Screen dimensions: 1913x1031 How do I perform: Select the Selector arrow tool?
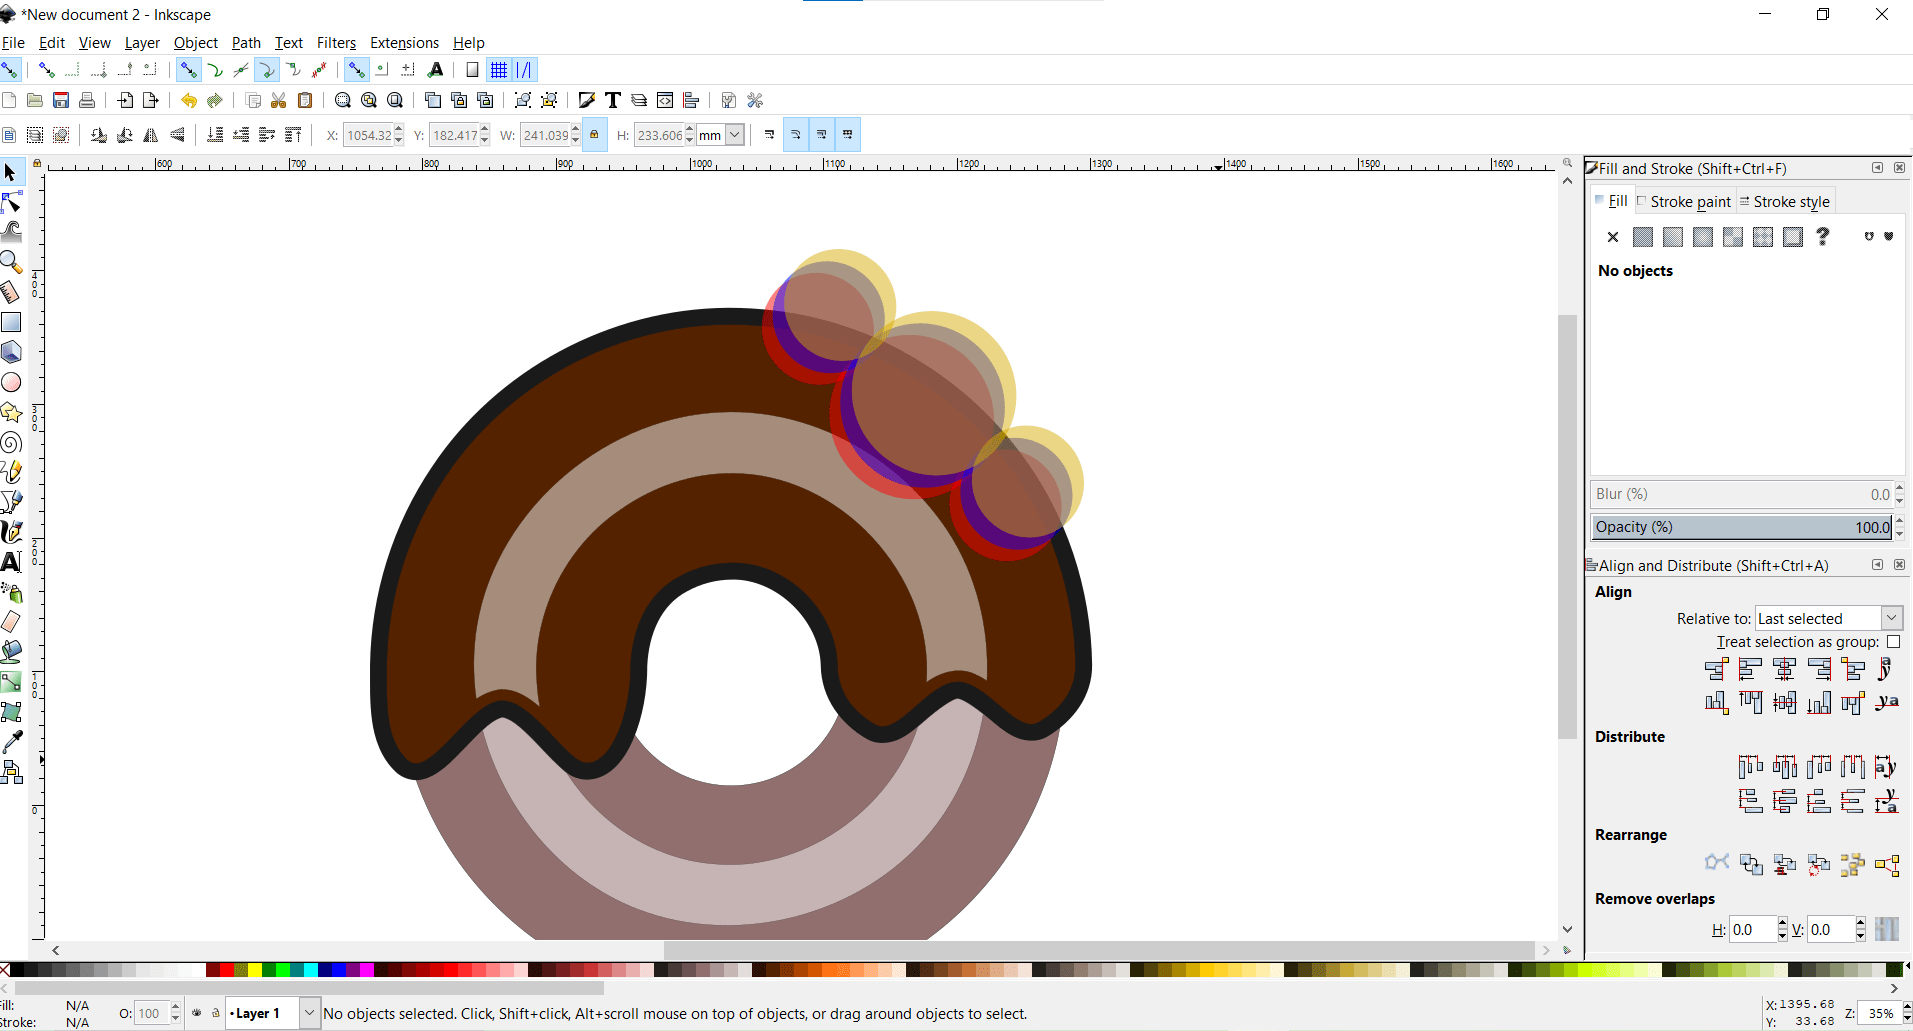11,172
